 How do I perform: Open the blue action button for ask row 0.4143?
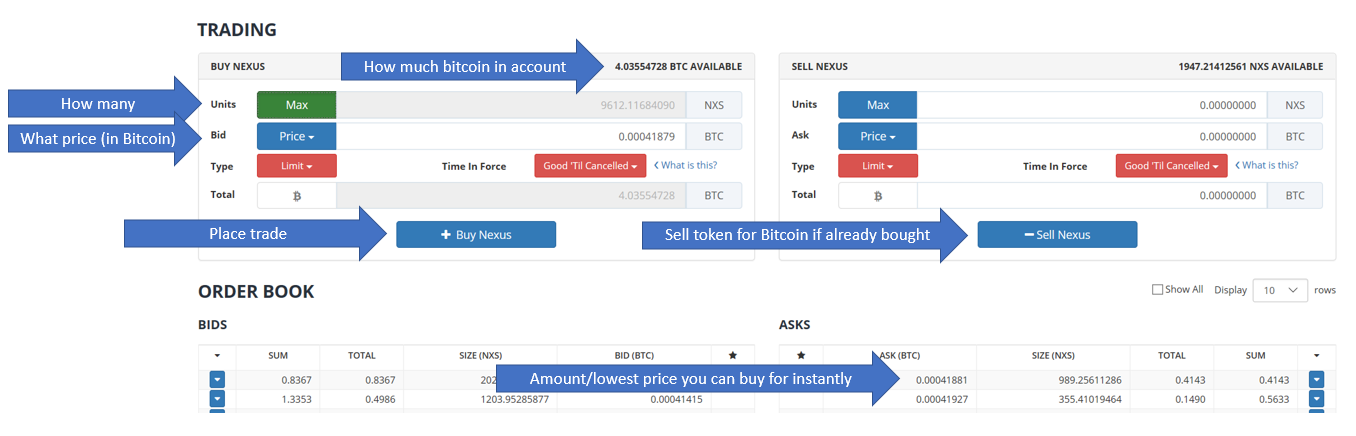(1317, 379)
